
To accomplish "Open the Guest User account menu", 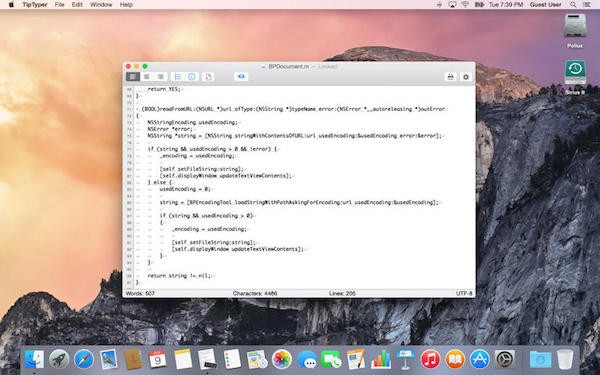I will click(545, 5).
